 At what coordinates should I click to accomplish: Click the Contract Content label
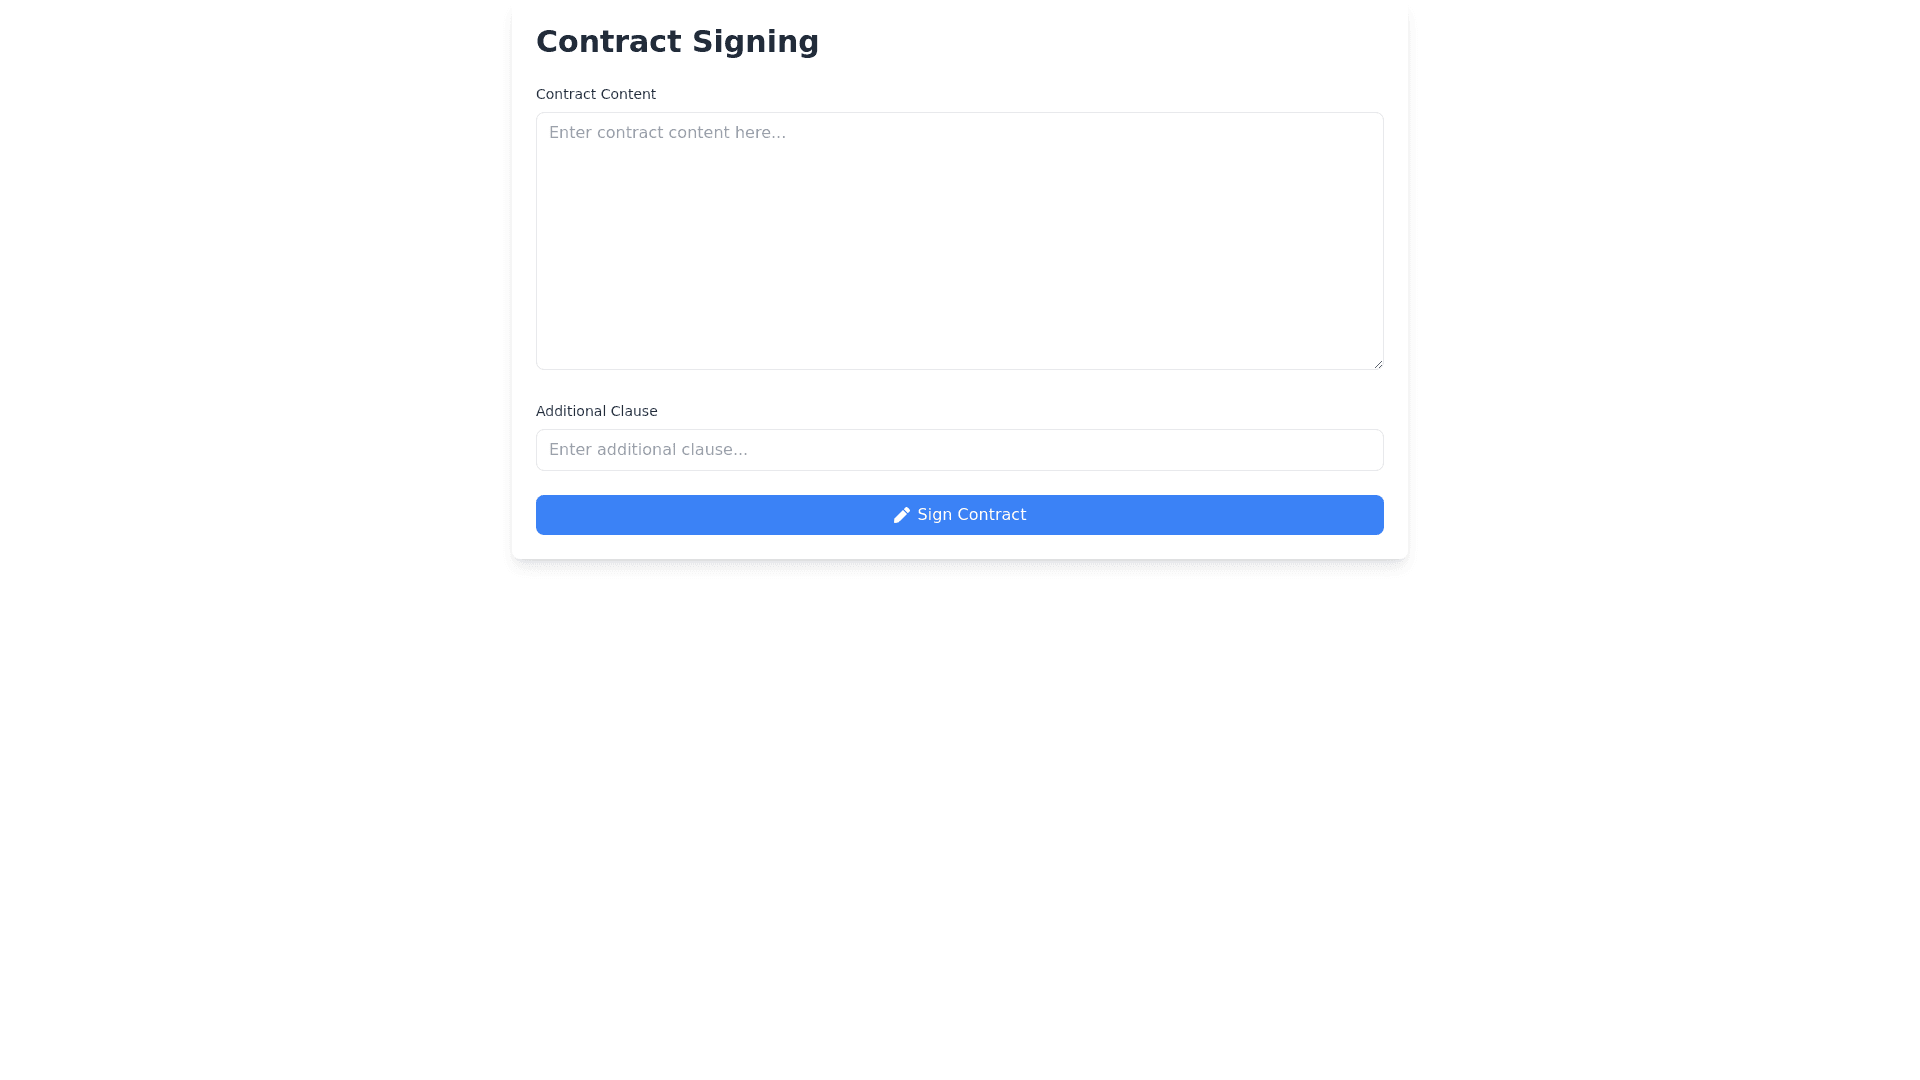click(595, 94)
